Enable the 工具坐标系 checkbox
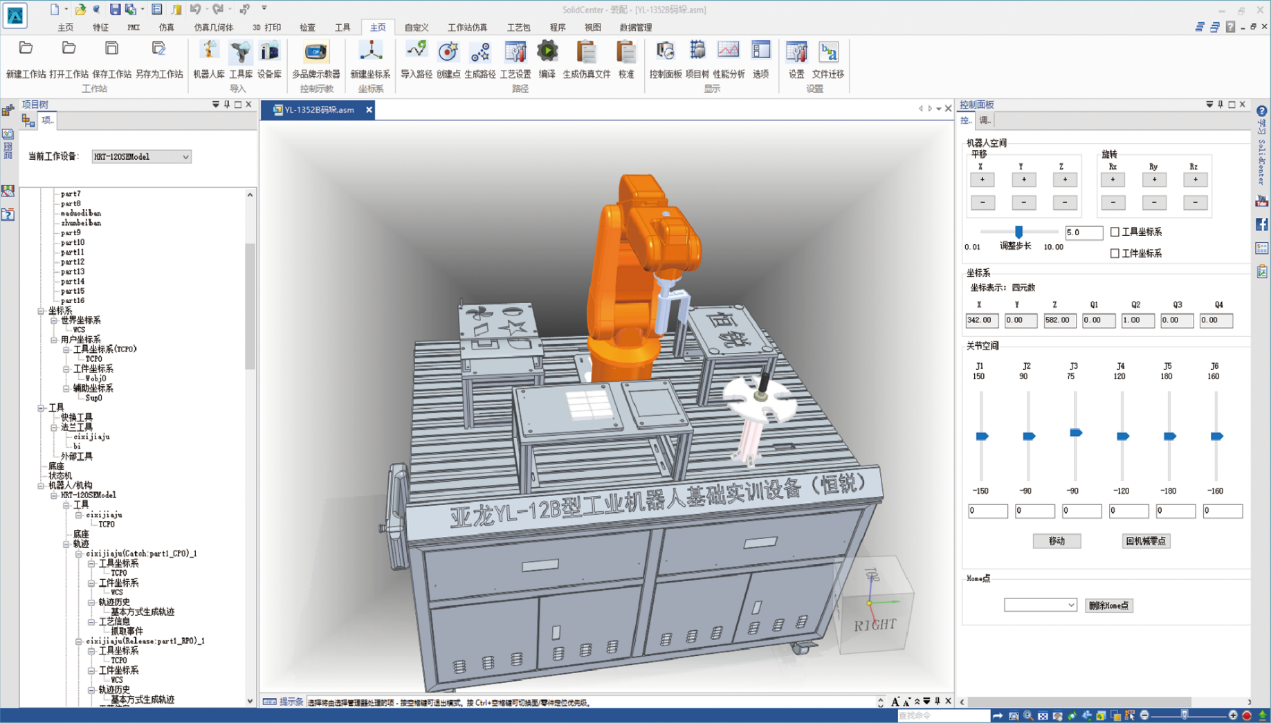 point(1115,232)
